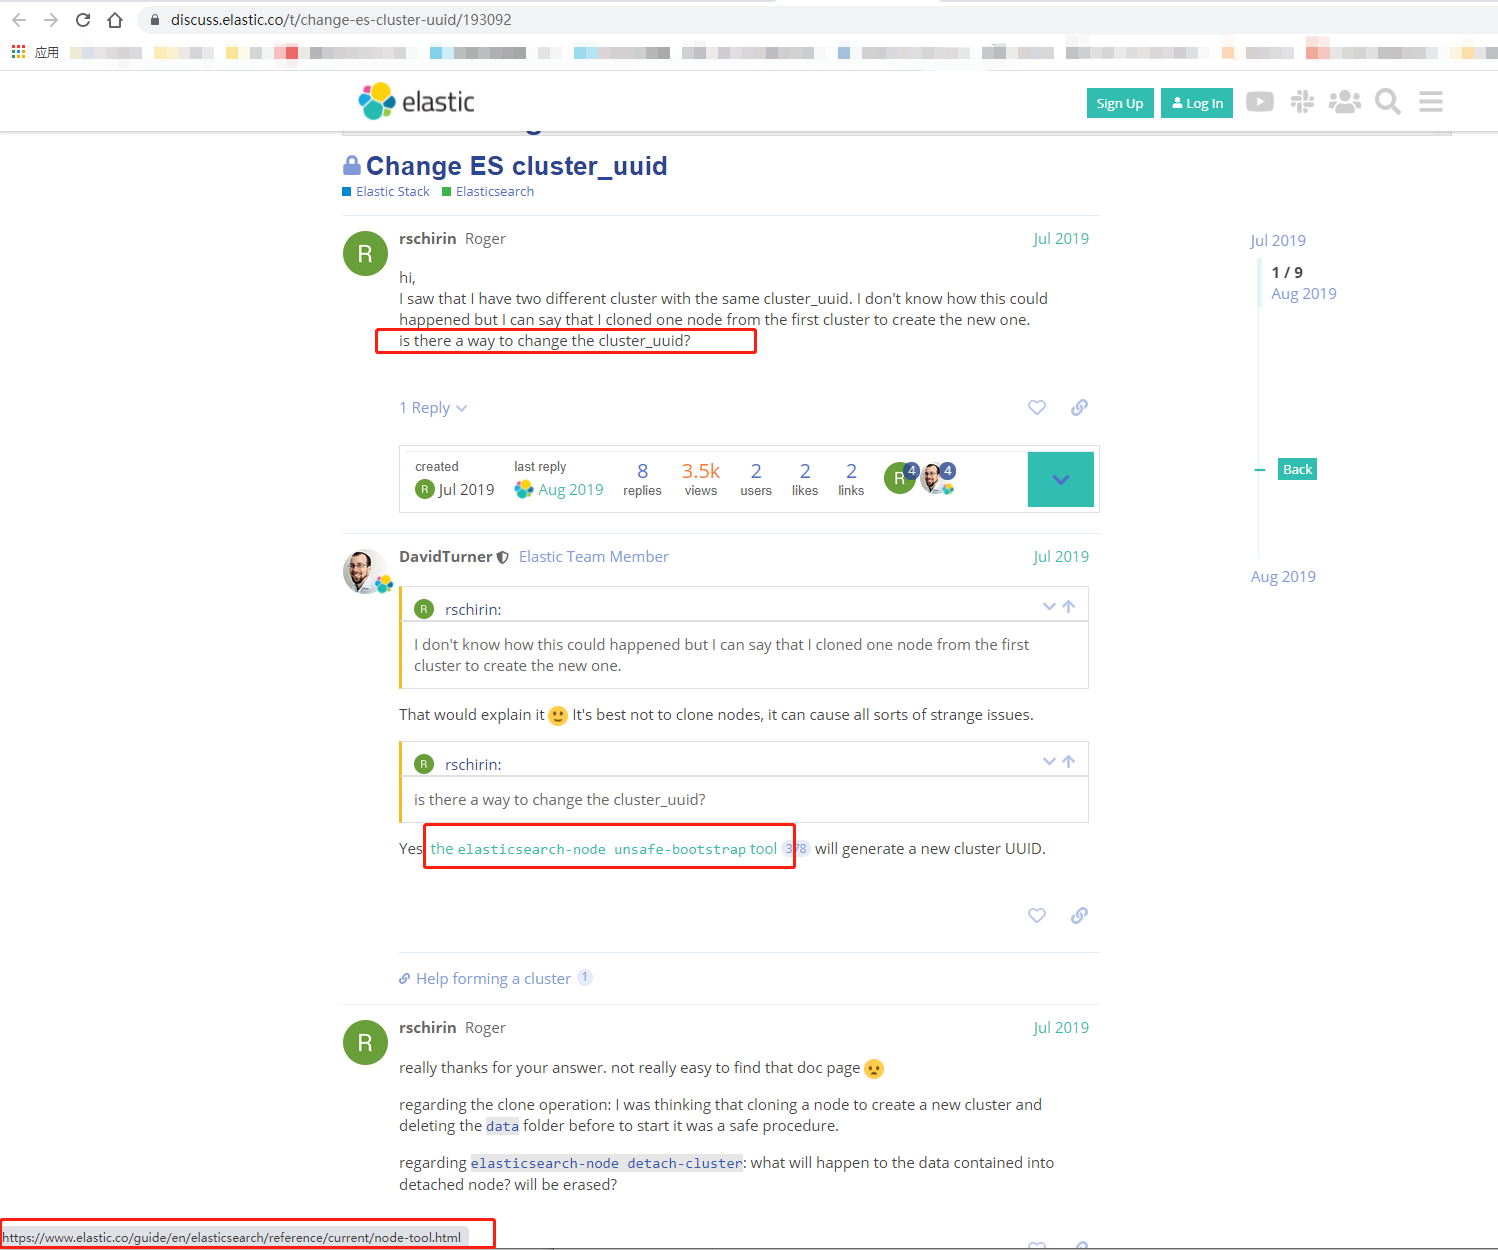The height and width of the screenshot is (1250, 1498).
Task: Go to the browser home page icon
Action: 115,20
